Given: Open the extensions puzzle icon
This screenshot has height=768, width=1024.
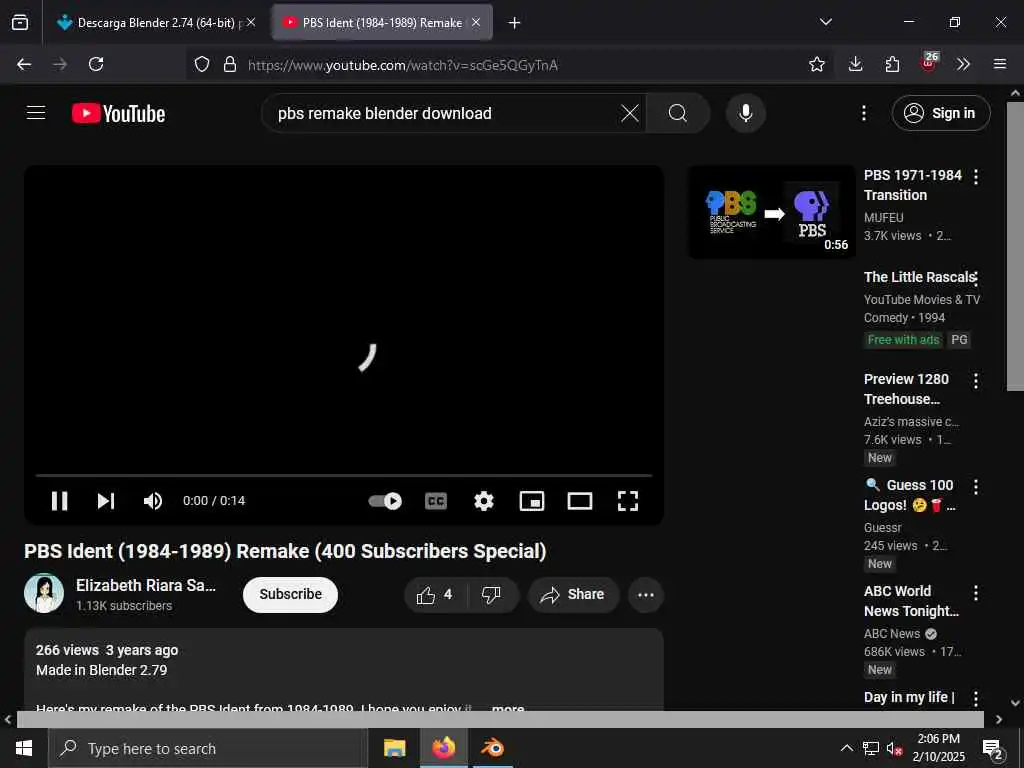Looking at the screenshot, I should pos(892,64).
